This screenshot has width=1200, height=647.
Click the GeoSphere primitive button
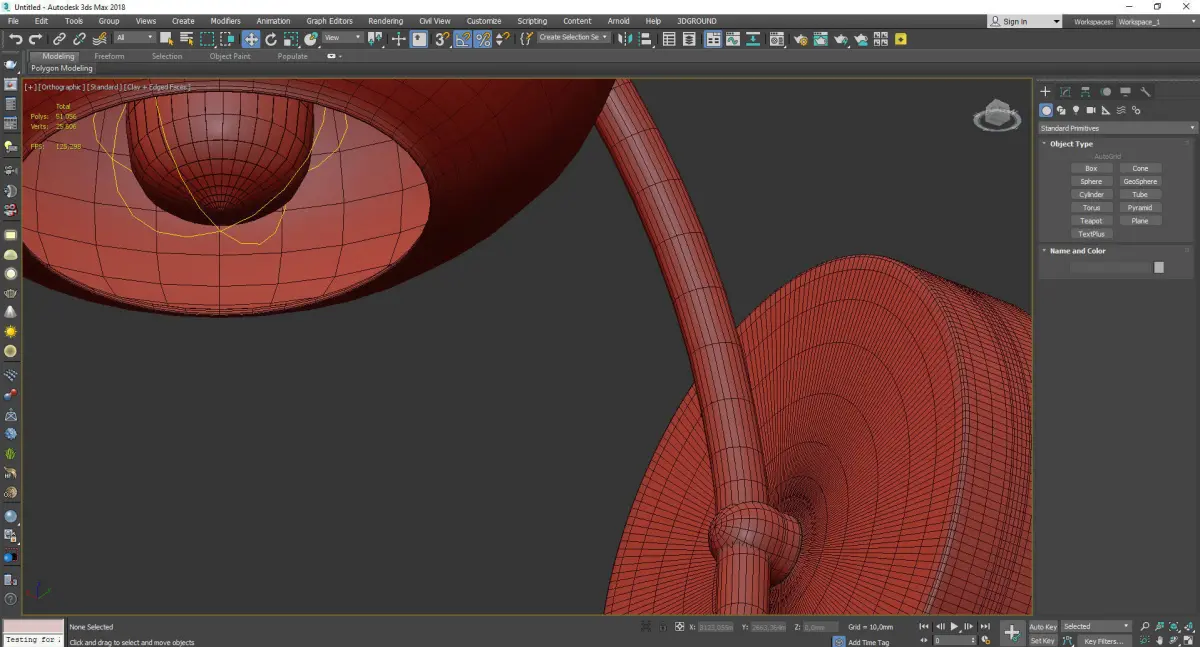point(1140,182)
